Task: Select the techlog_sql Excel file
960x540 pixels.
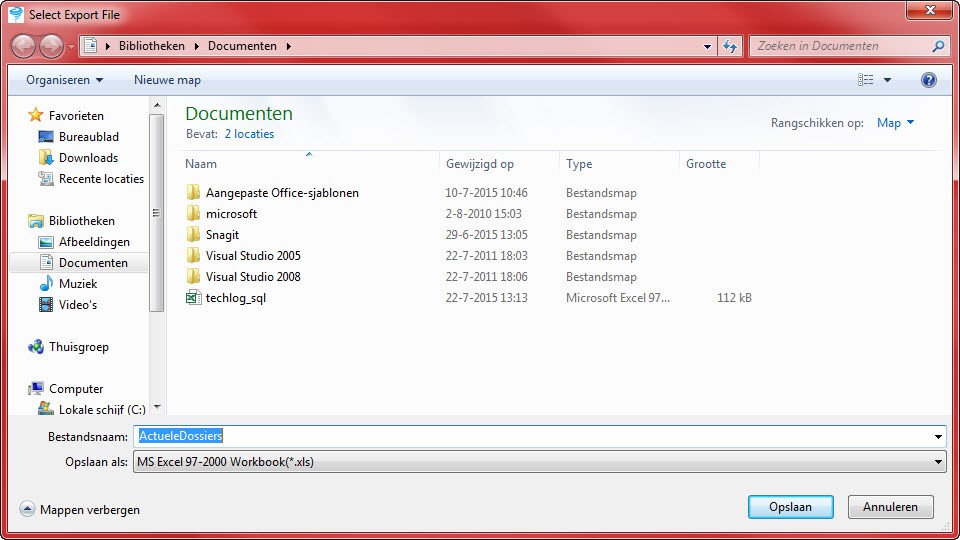Action: (x=235, y=298)
